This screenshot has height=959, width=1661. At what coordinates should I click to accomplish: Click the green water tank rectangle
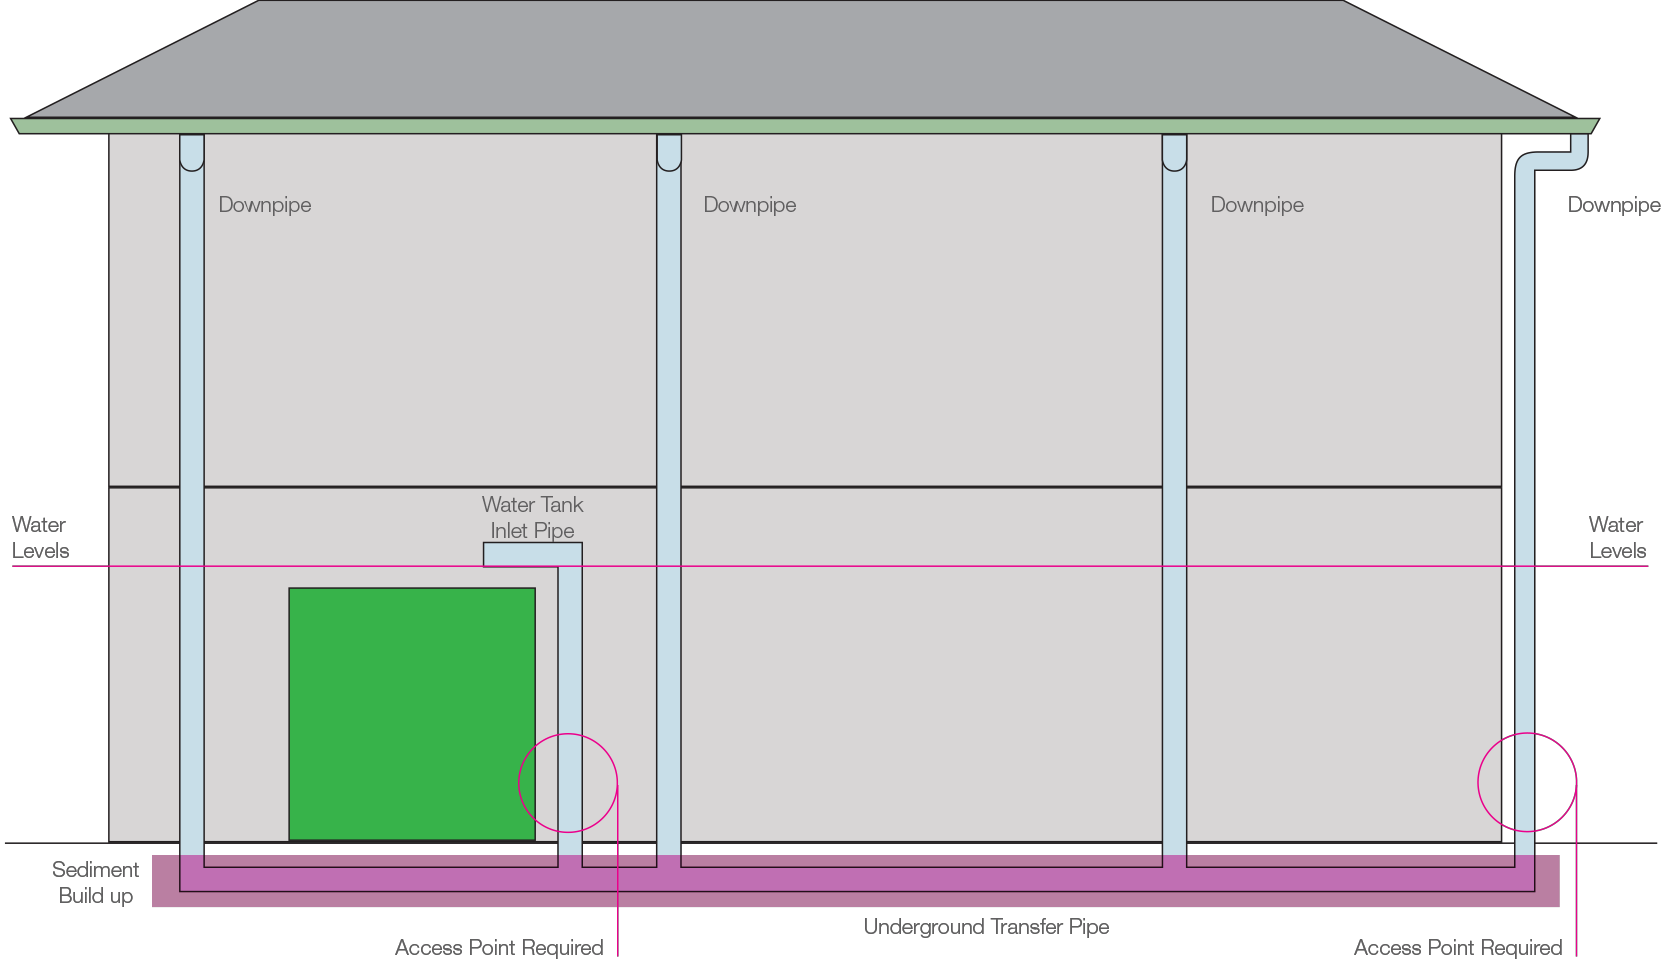(411, 713)
